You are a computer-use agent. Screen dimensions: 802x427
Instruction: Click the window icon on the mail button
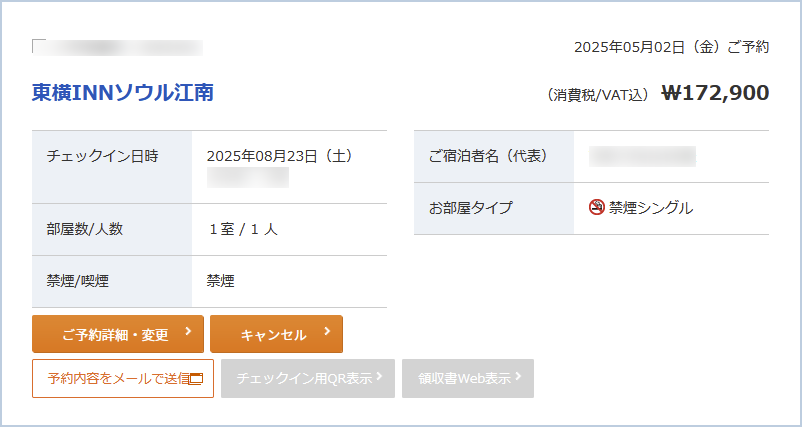click(196, 379)
